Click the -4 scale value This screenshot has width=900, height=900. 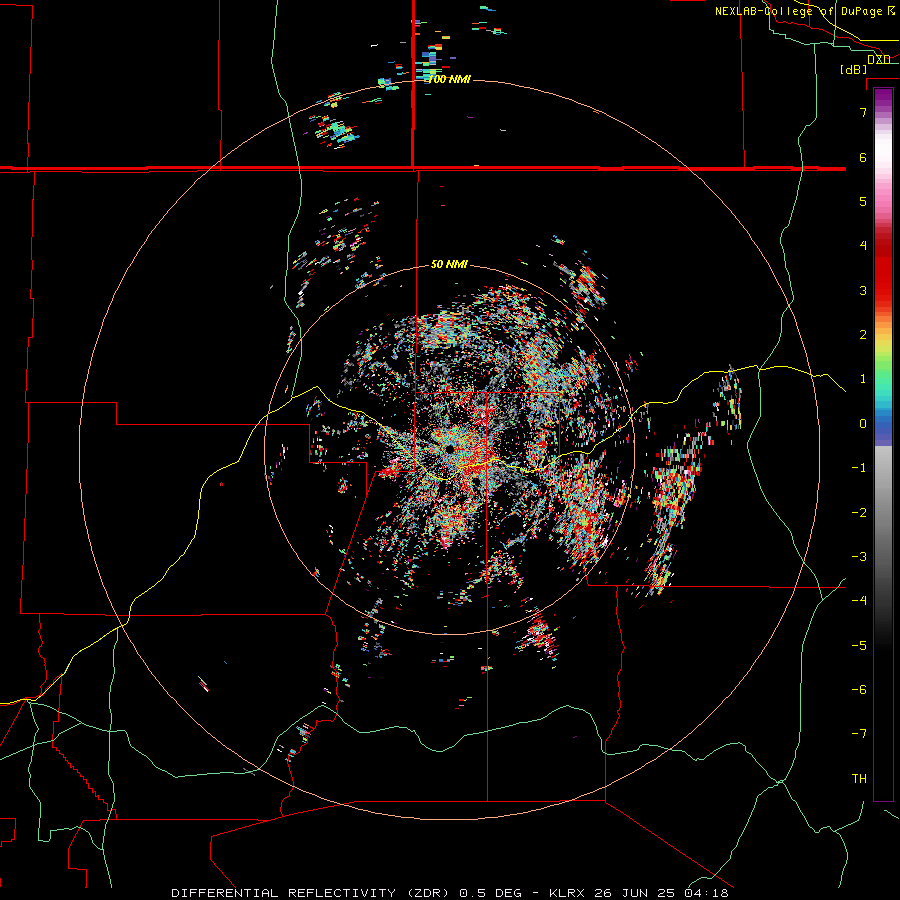click(859, 600)
